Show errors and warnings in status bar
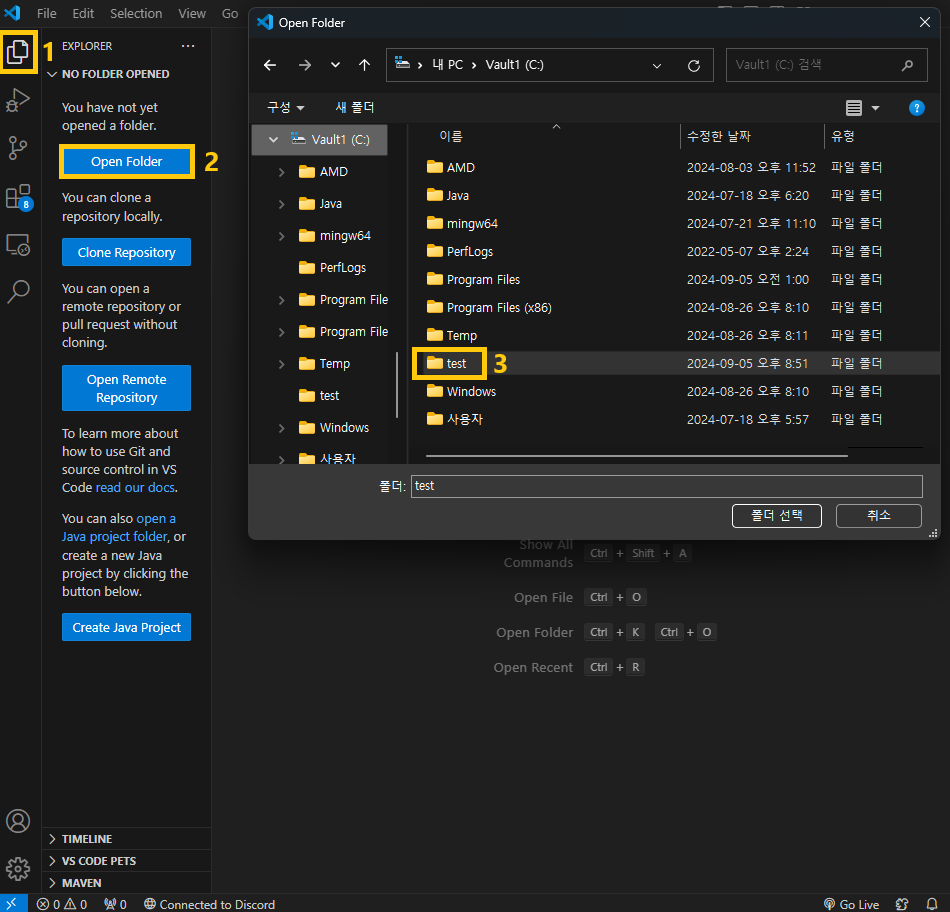 62,904
